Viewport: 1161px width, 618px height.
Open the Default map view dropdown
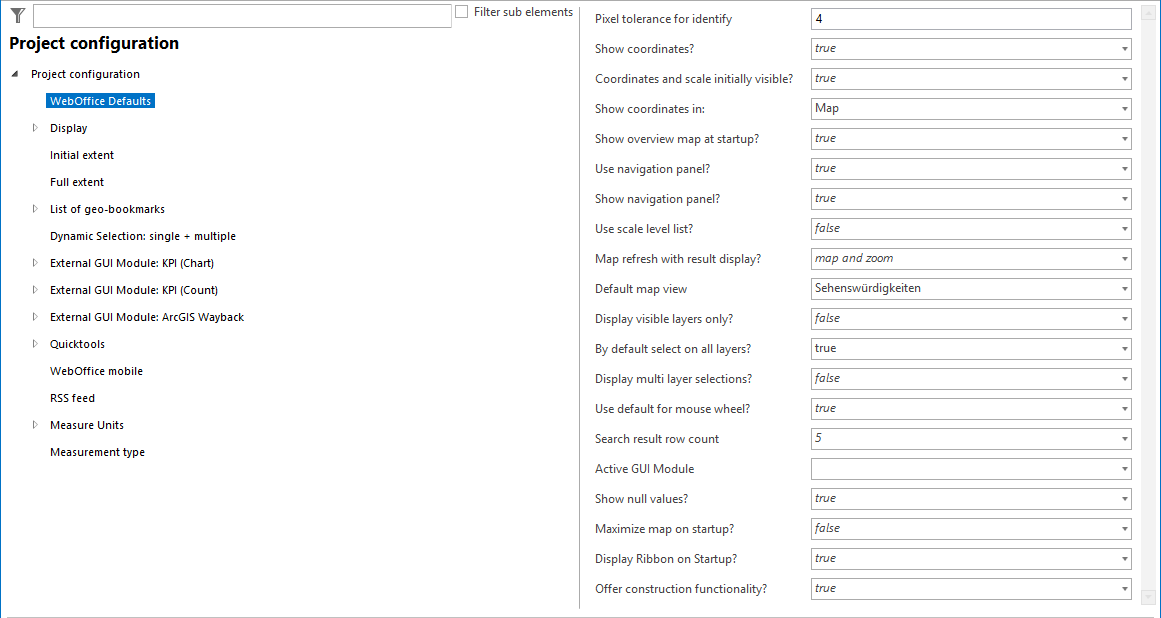point(1124,288)
